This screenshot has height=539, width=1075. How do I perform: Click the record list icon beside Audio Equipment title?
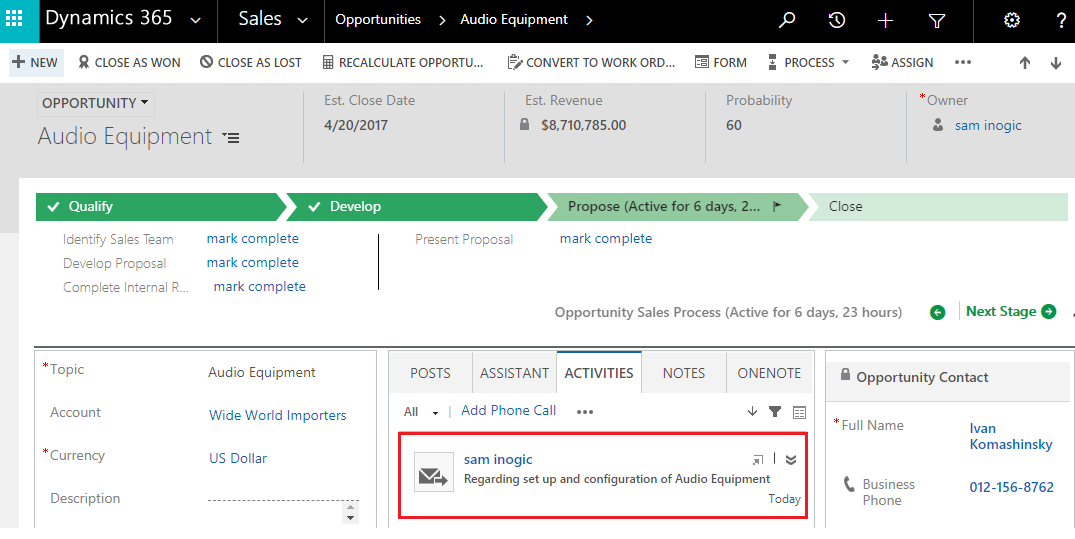tap(232, 138)
